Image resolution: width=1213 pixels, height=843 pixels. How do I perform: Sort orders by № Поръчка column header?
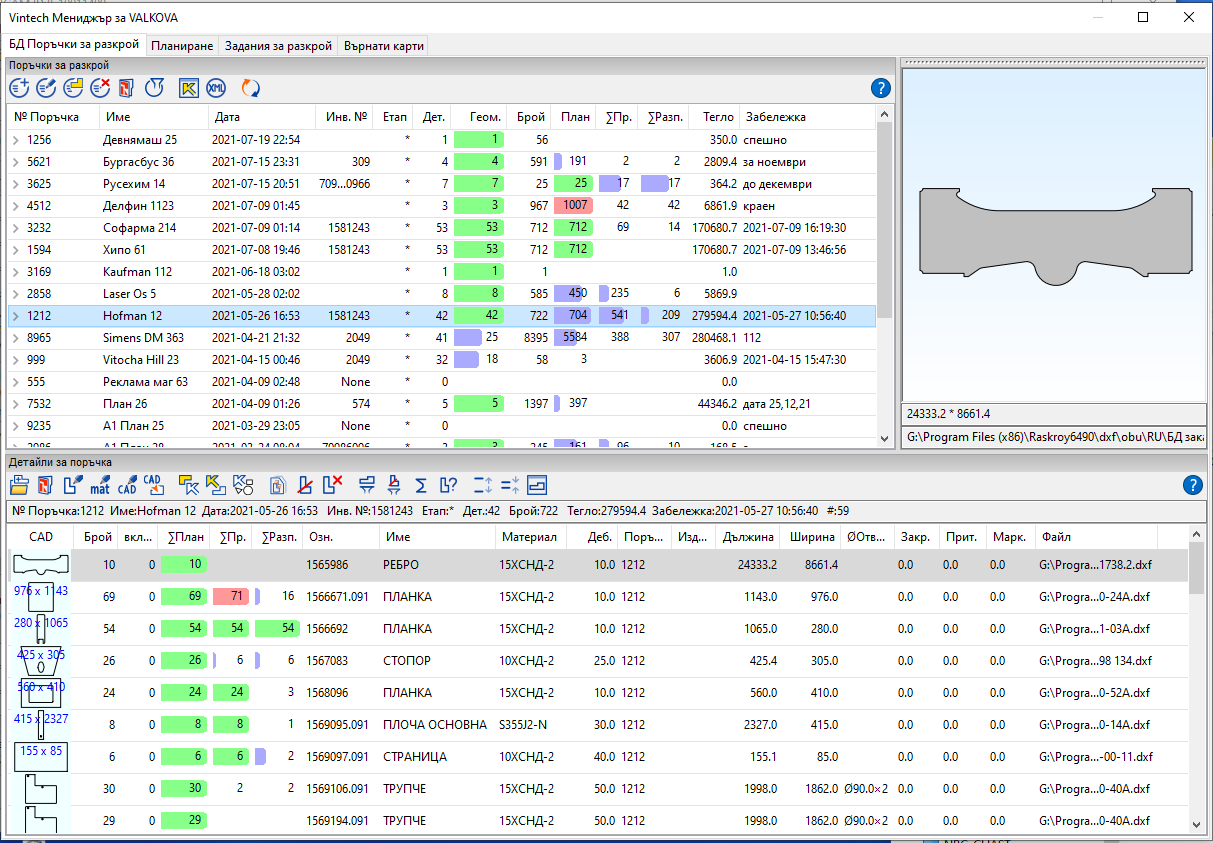[x=53, y=117]
